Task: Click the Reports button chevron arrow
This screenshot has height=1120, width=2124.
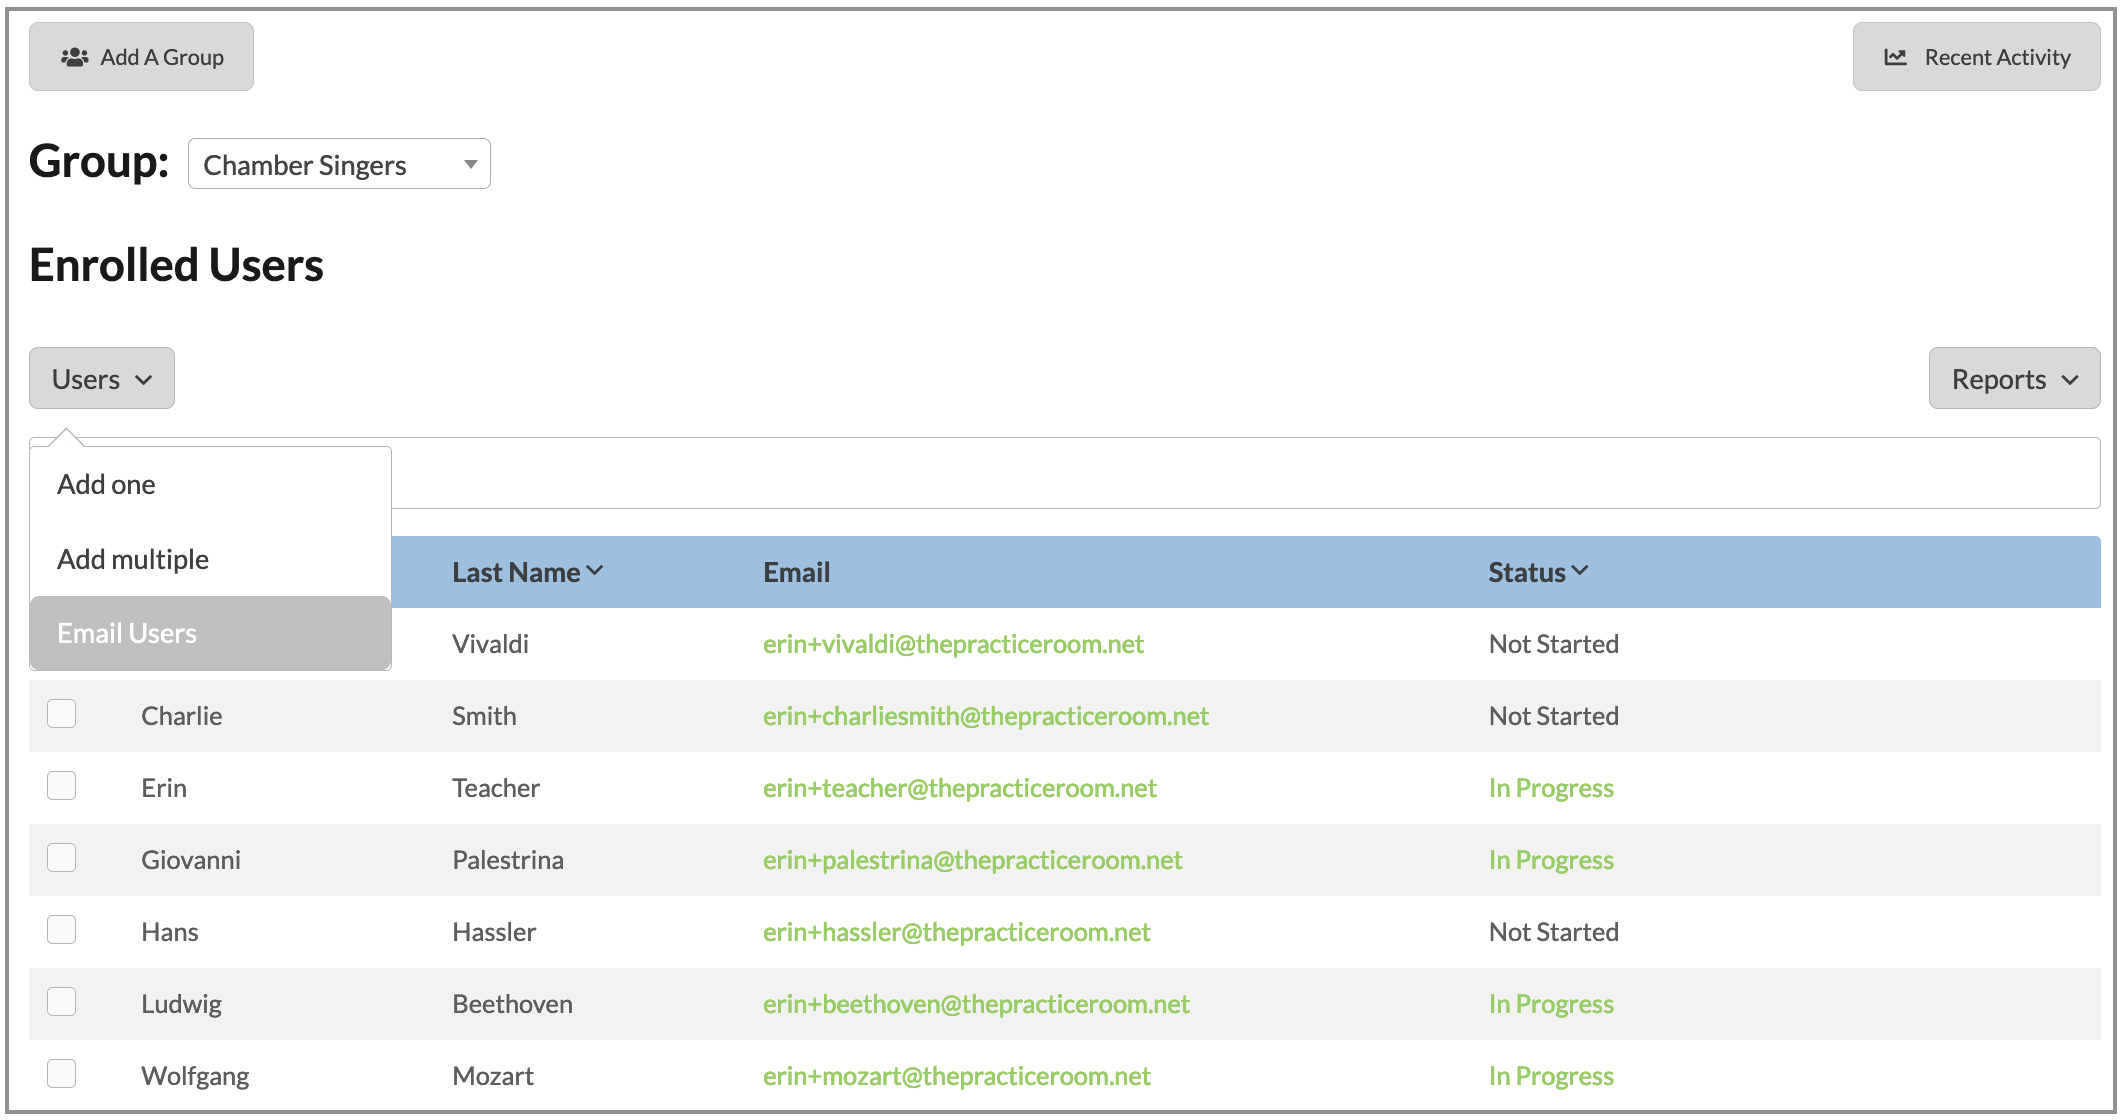Action: (x=2070, y=380)
